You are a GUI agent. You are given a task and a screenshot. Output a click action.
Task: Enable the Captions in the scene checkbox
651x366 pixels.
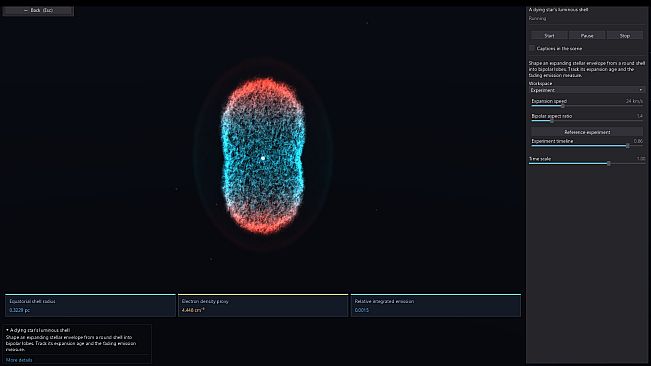tap(532, 49)
